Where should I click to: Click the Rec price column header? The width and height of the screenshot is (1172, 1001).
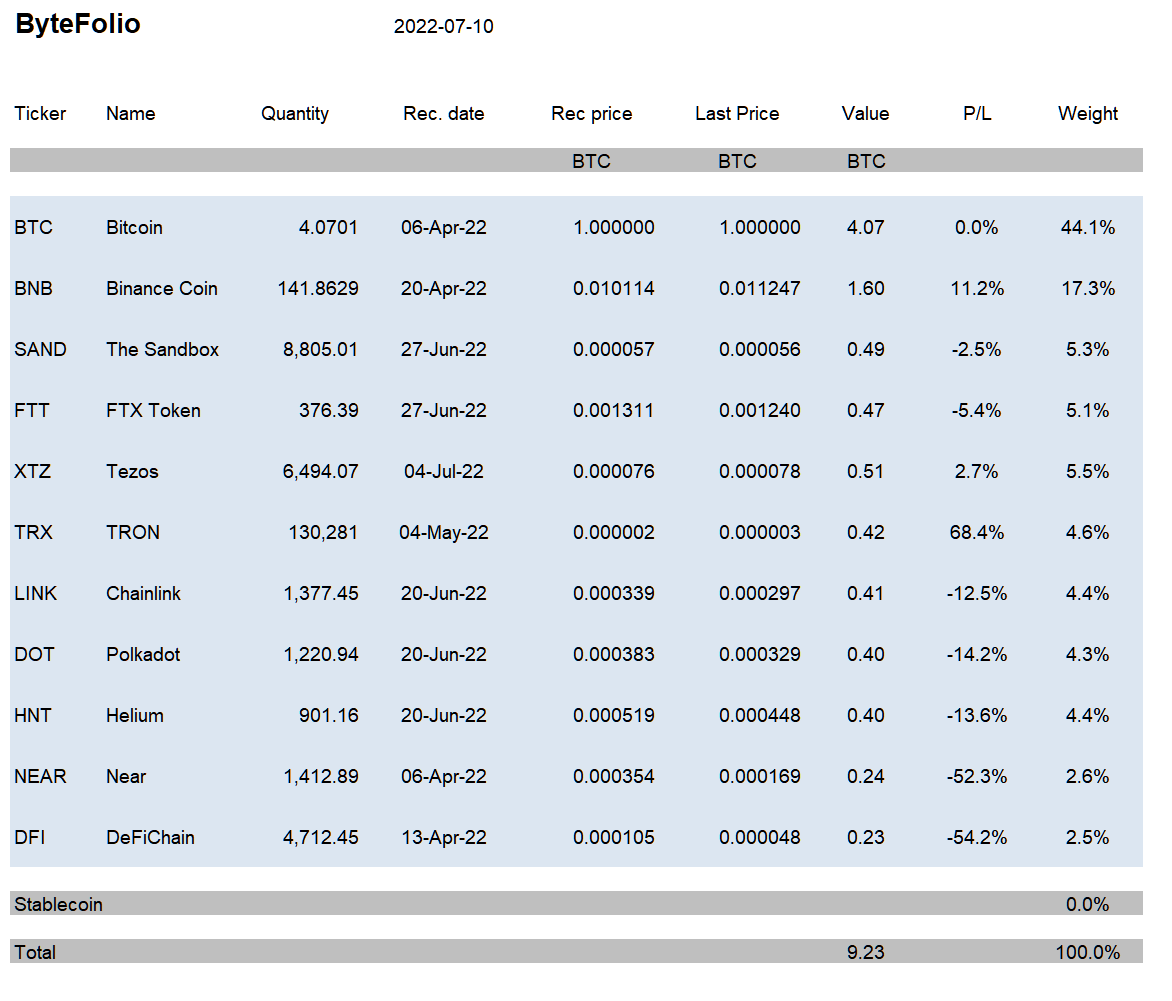(591, 114)
